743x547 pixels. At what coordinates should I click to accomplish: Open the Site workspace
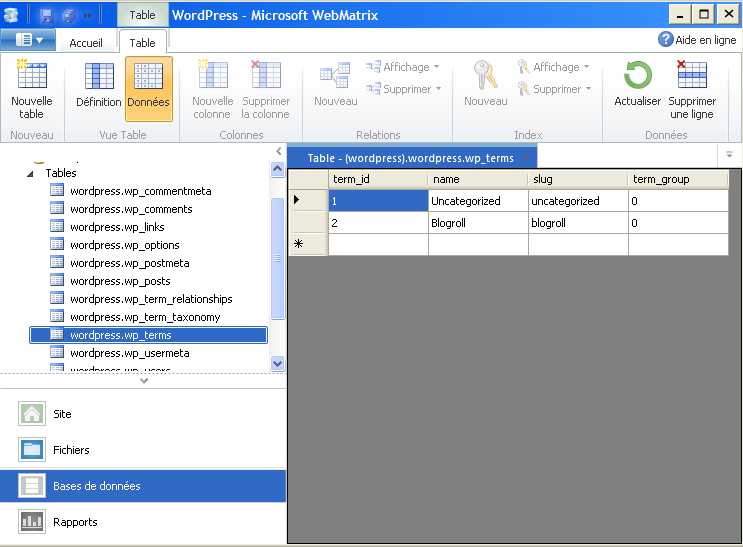(62, 414)
